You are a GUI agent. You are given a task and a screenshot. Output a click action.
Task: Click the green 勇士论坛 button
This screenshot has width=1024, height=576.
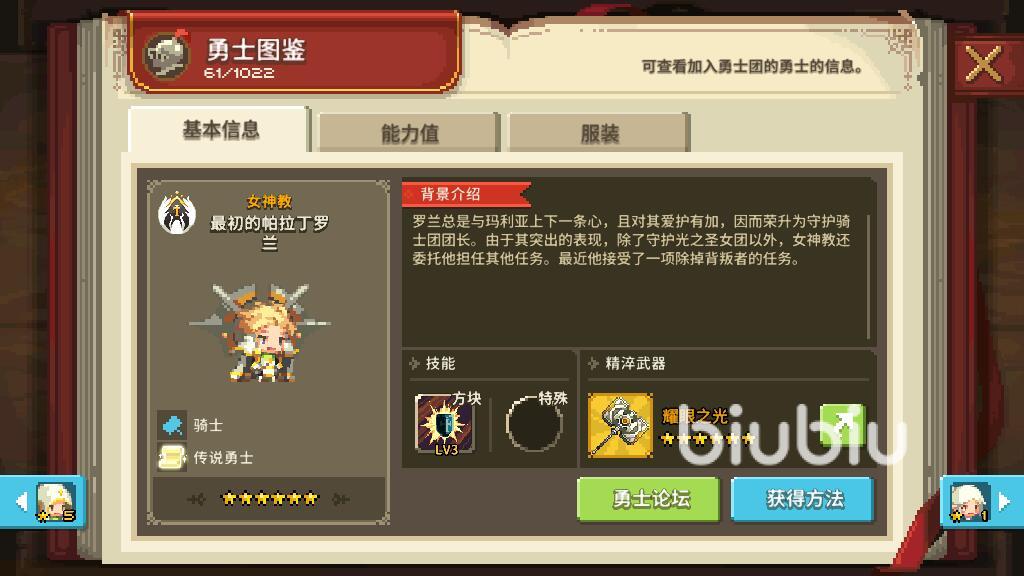pos(648,500)
